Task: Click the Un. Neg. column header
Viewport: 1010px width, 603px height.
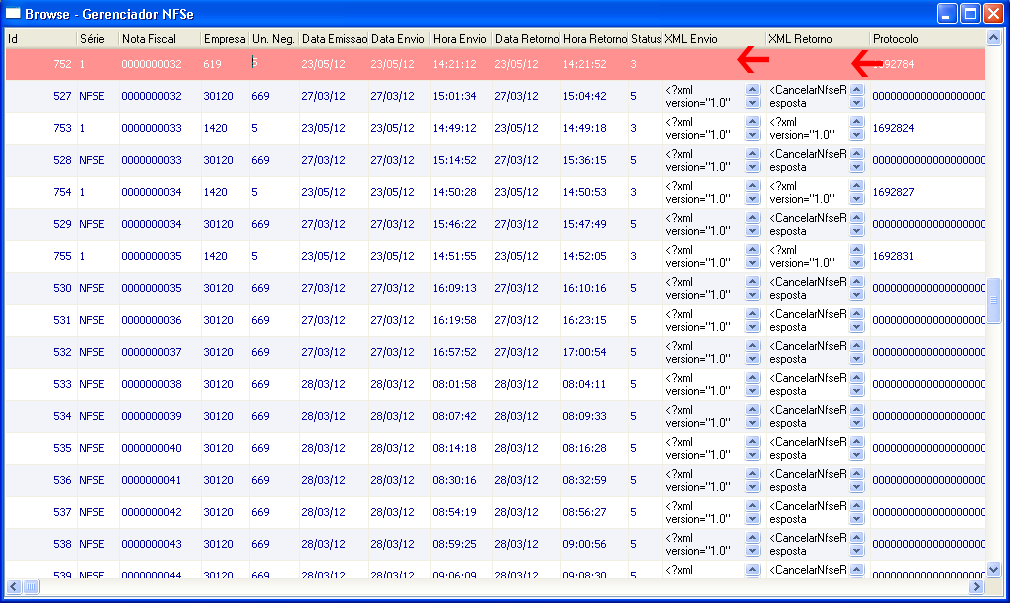Action: [274, 39]
